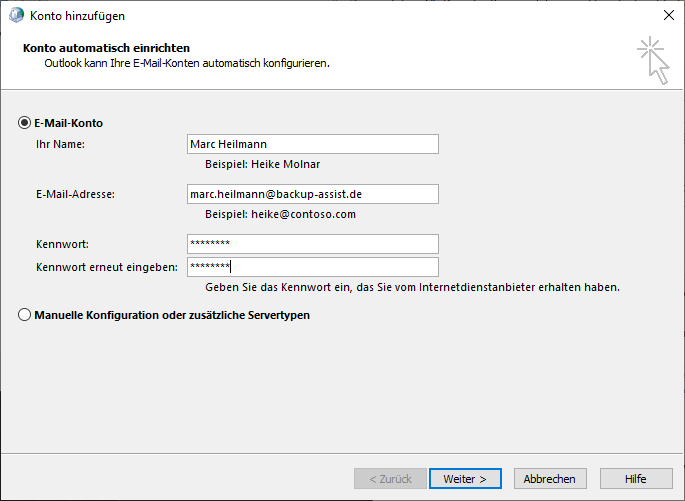Open Hilfe for this dialog
Screen dimensions: 685x501
tap(636, 479)
